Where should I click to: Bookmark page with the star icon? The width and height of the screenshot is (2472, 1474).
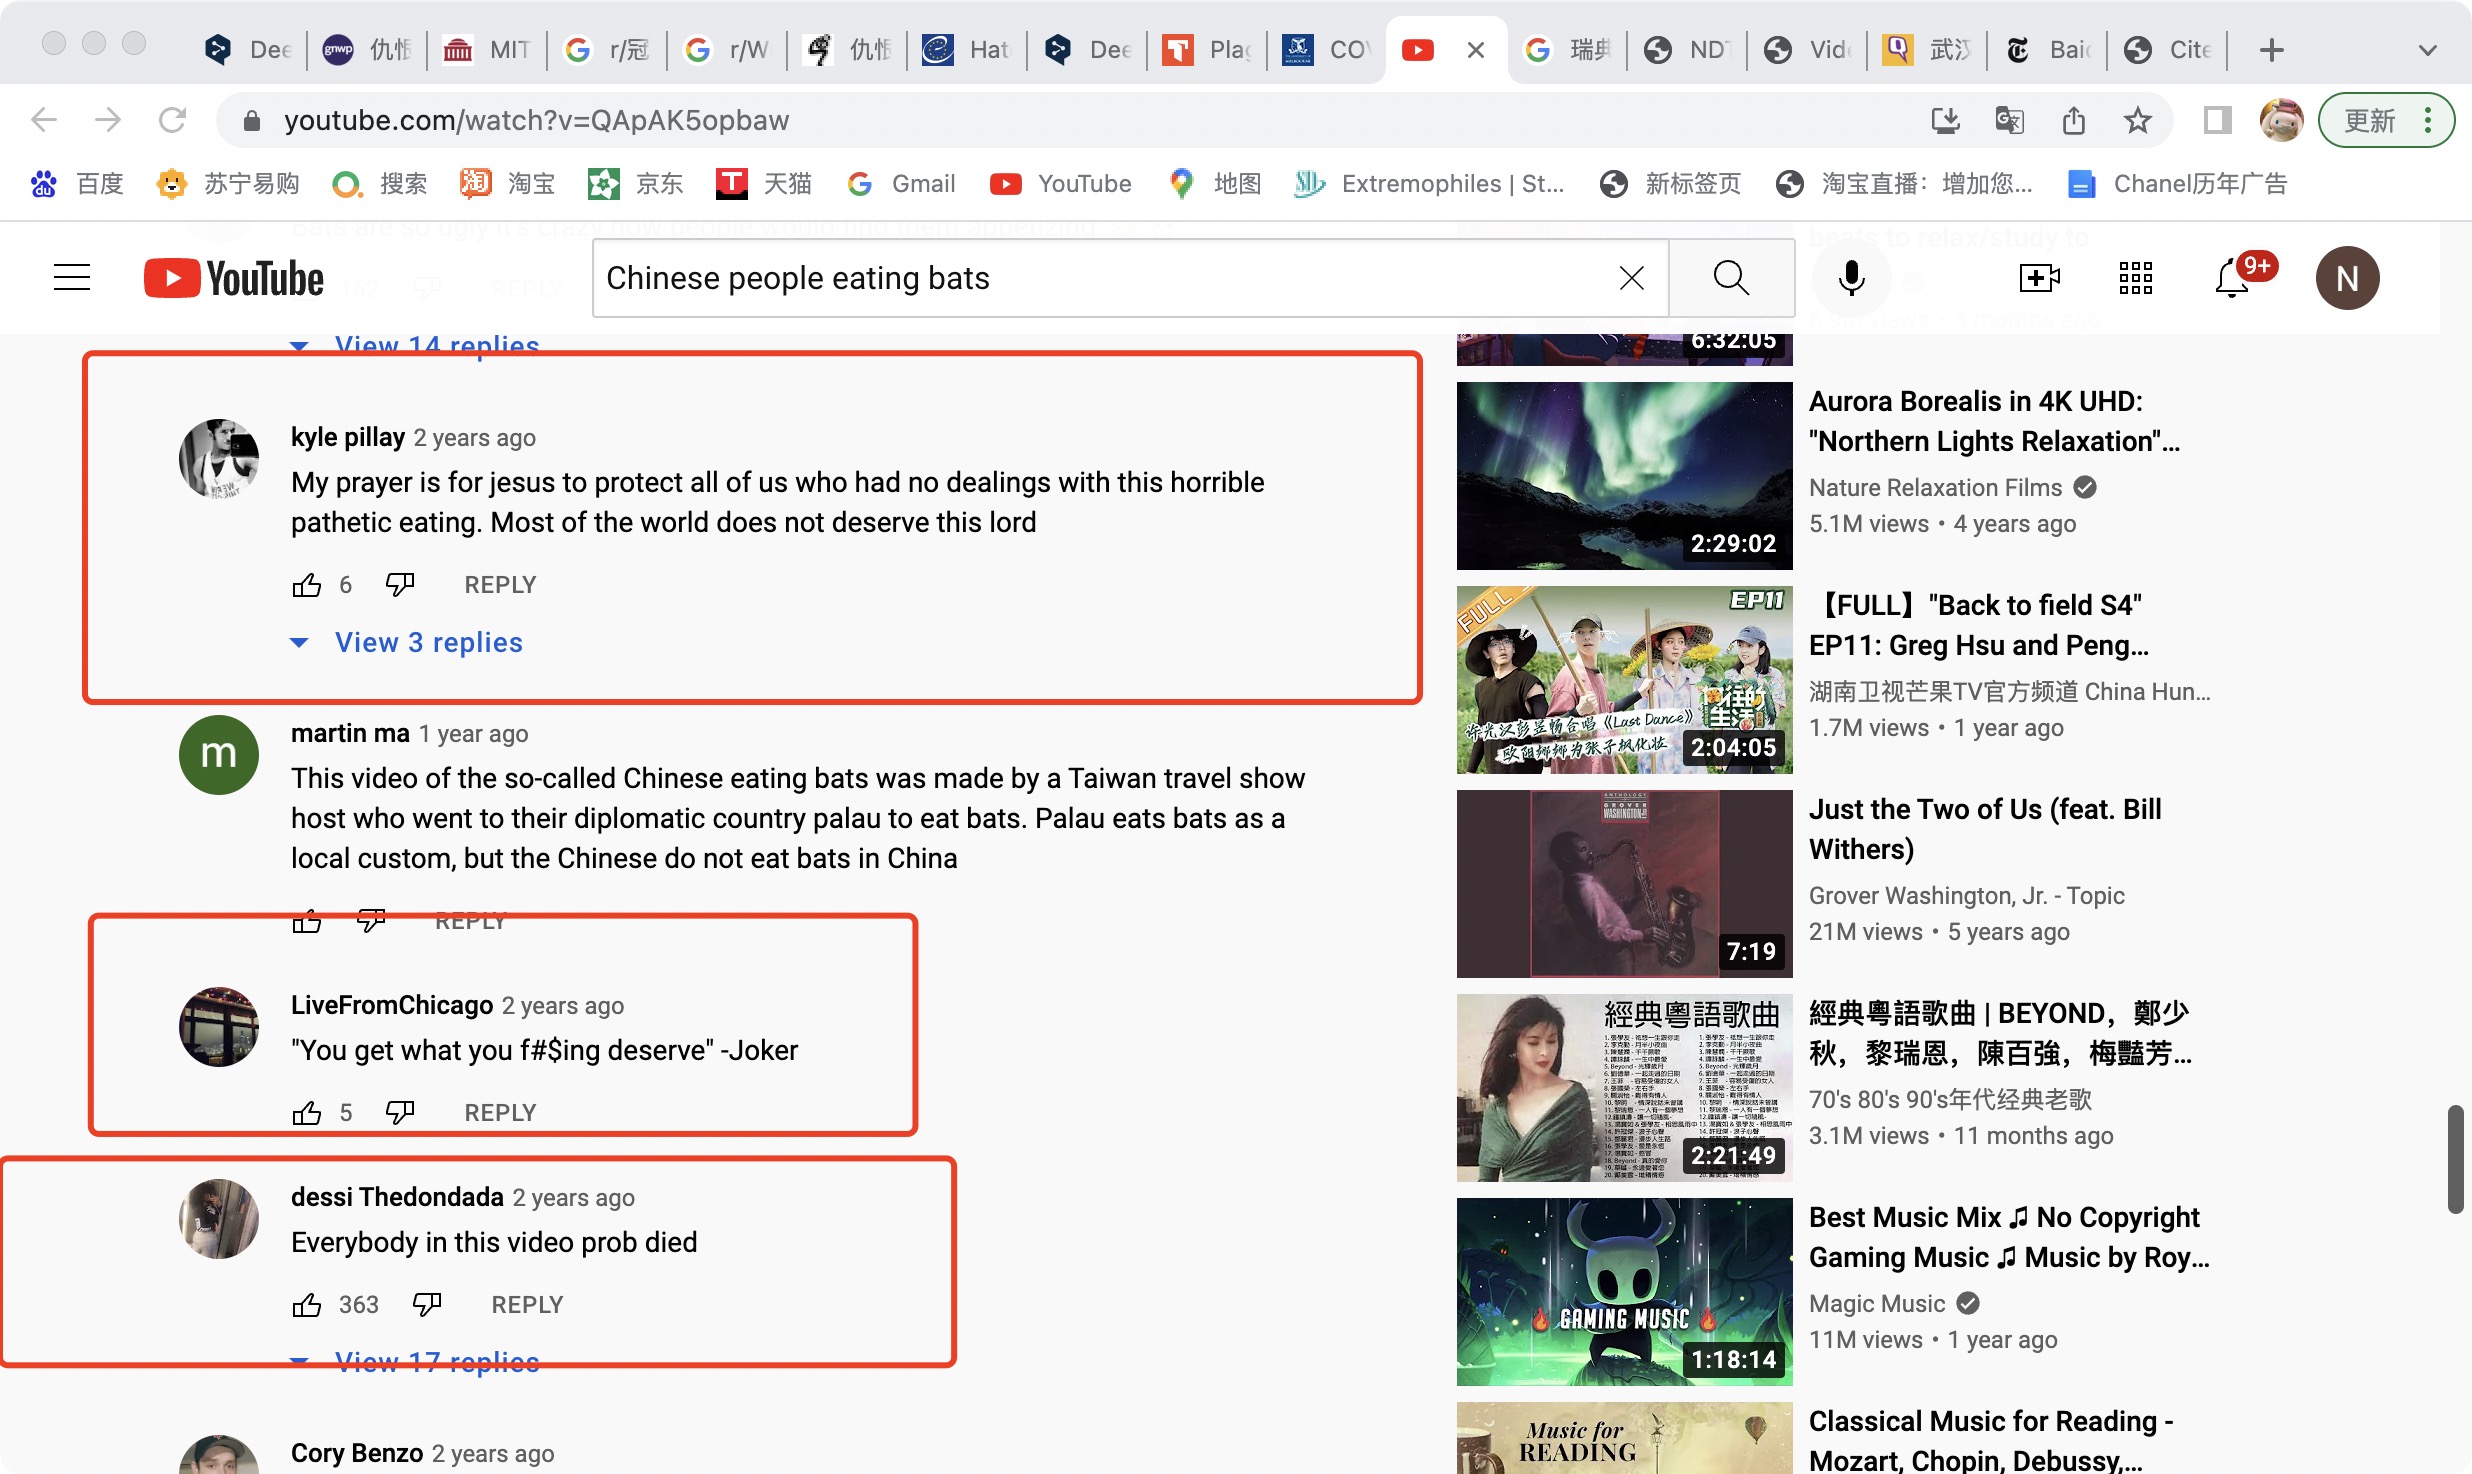tap(2137, 121)
